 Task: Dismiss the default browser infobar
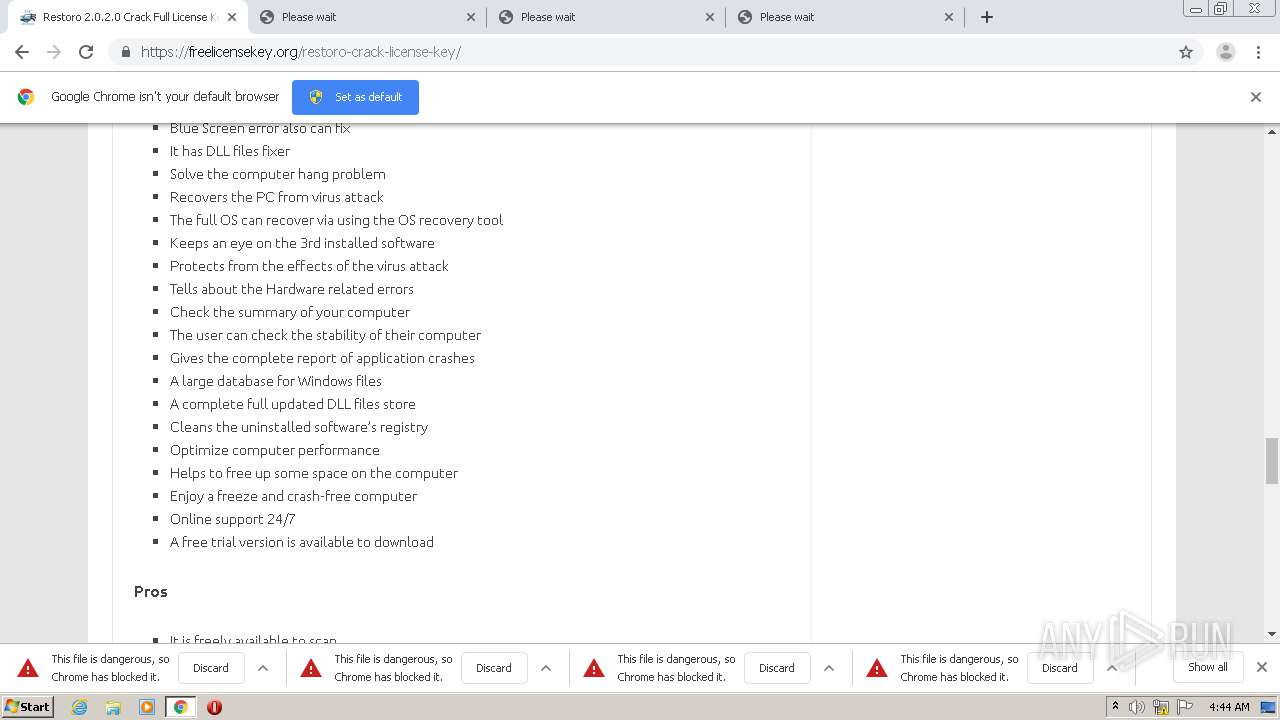(x=1256, y=97)
